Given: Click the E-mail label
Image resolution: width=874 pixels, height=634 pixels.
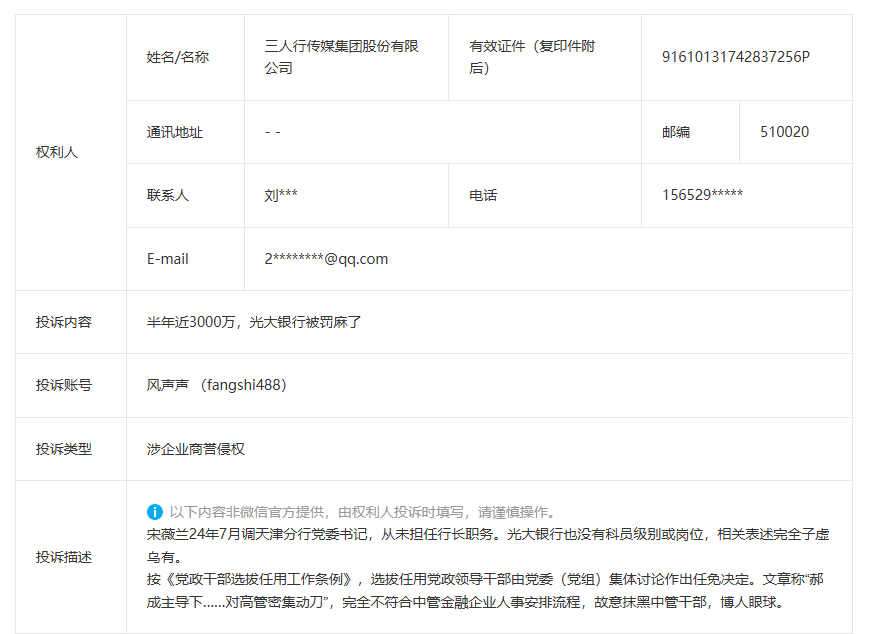Looking at the screenshot, I should pyautogui.click(x=167, y=259).
